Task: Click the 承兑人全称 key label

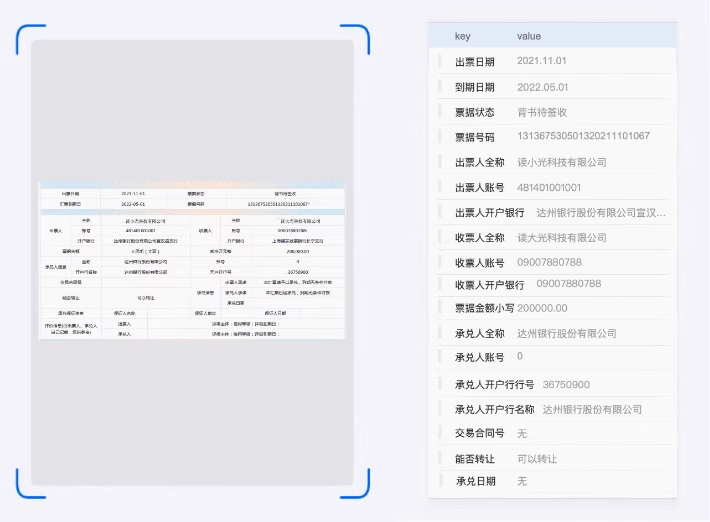Action: (480, 334)
